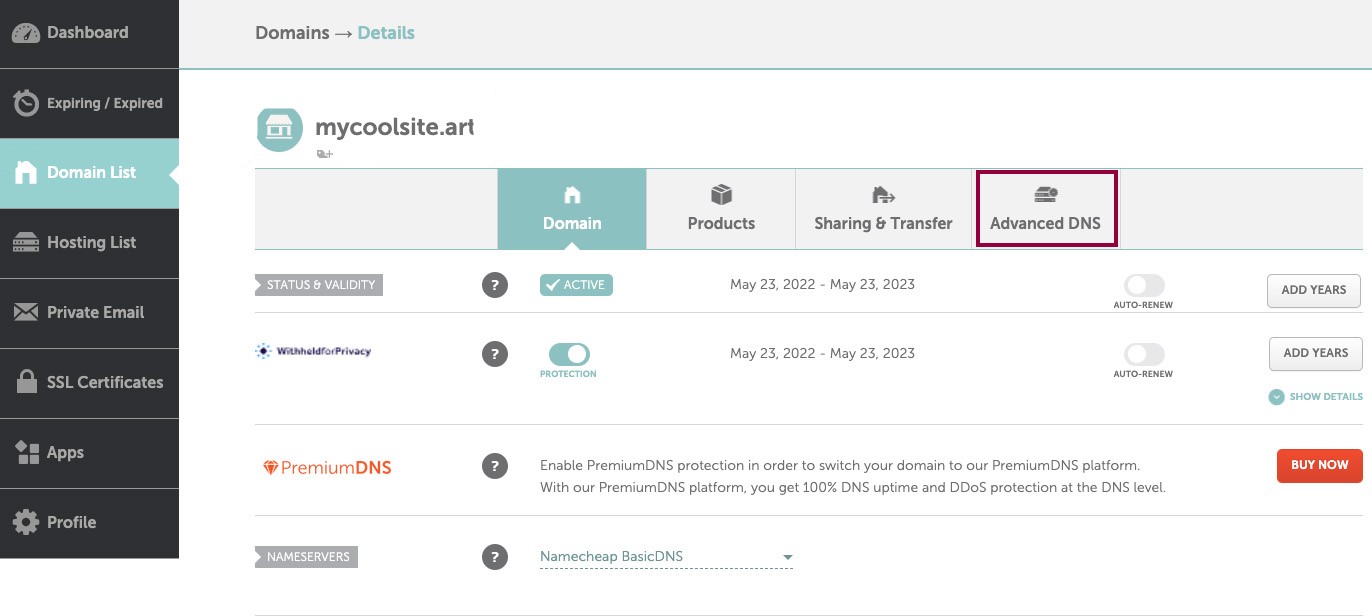The height and width of the screenshot is (616, 1372).
Task: Click the PremiumDNS help question mark
Action: 495,466
